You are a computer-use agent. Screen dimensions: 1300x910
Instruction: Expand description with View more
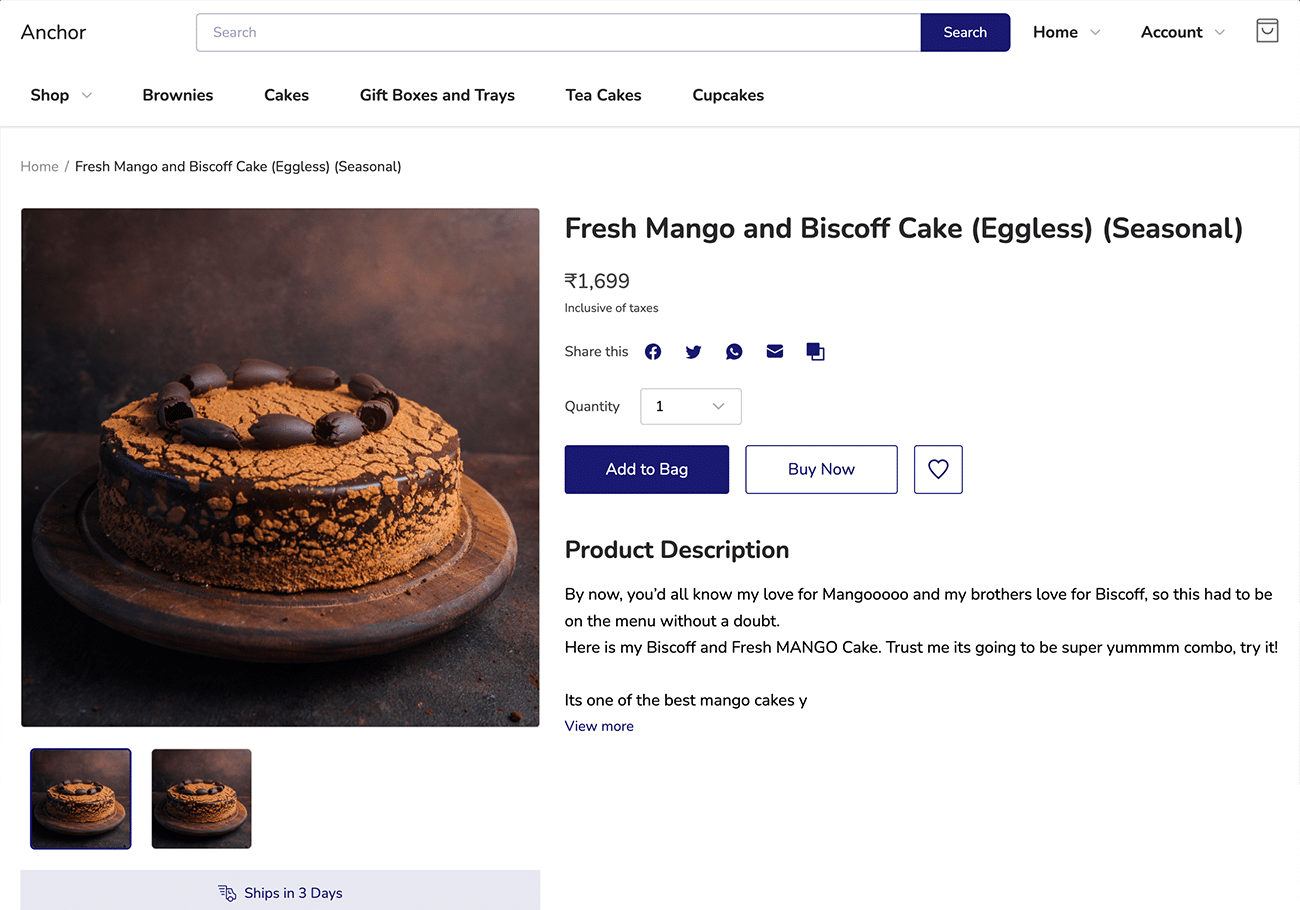[599, 726]
